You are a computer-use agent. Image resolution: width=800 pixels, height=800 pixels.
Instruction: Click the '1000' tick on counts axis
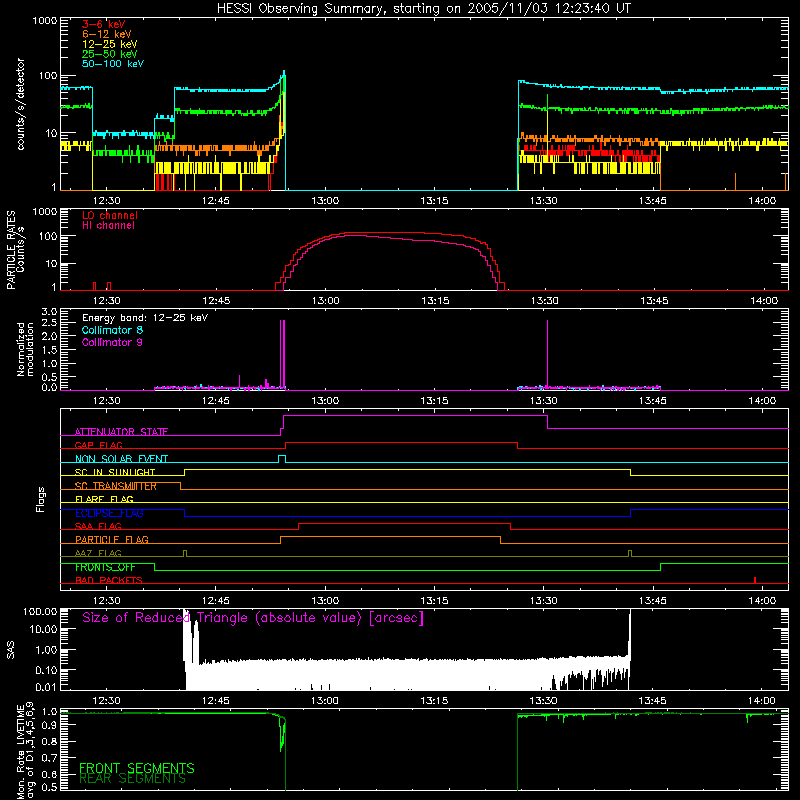pos(45,20)
